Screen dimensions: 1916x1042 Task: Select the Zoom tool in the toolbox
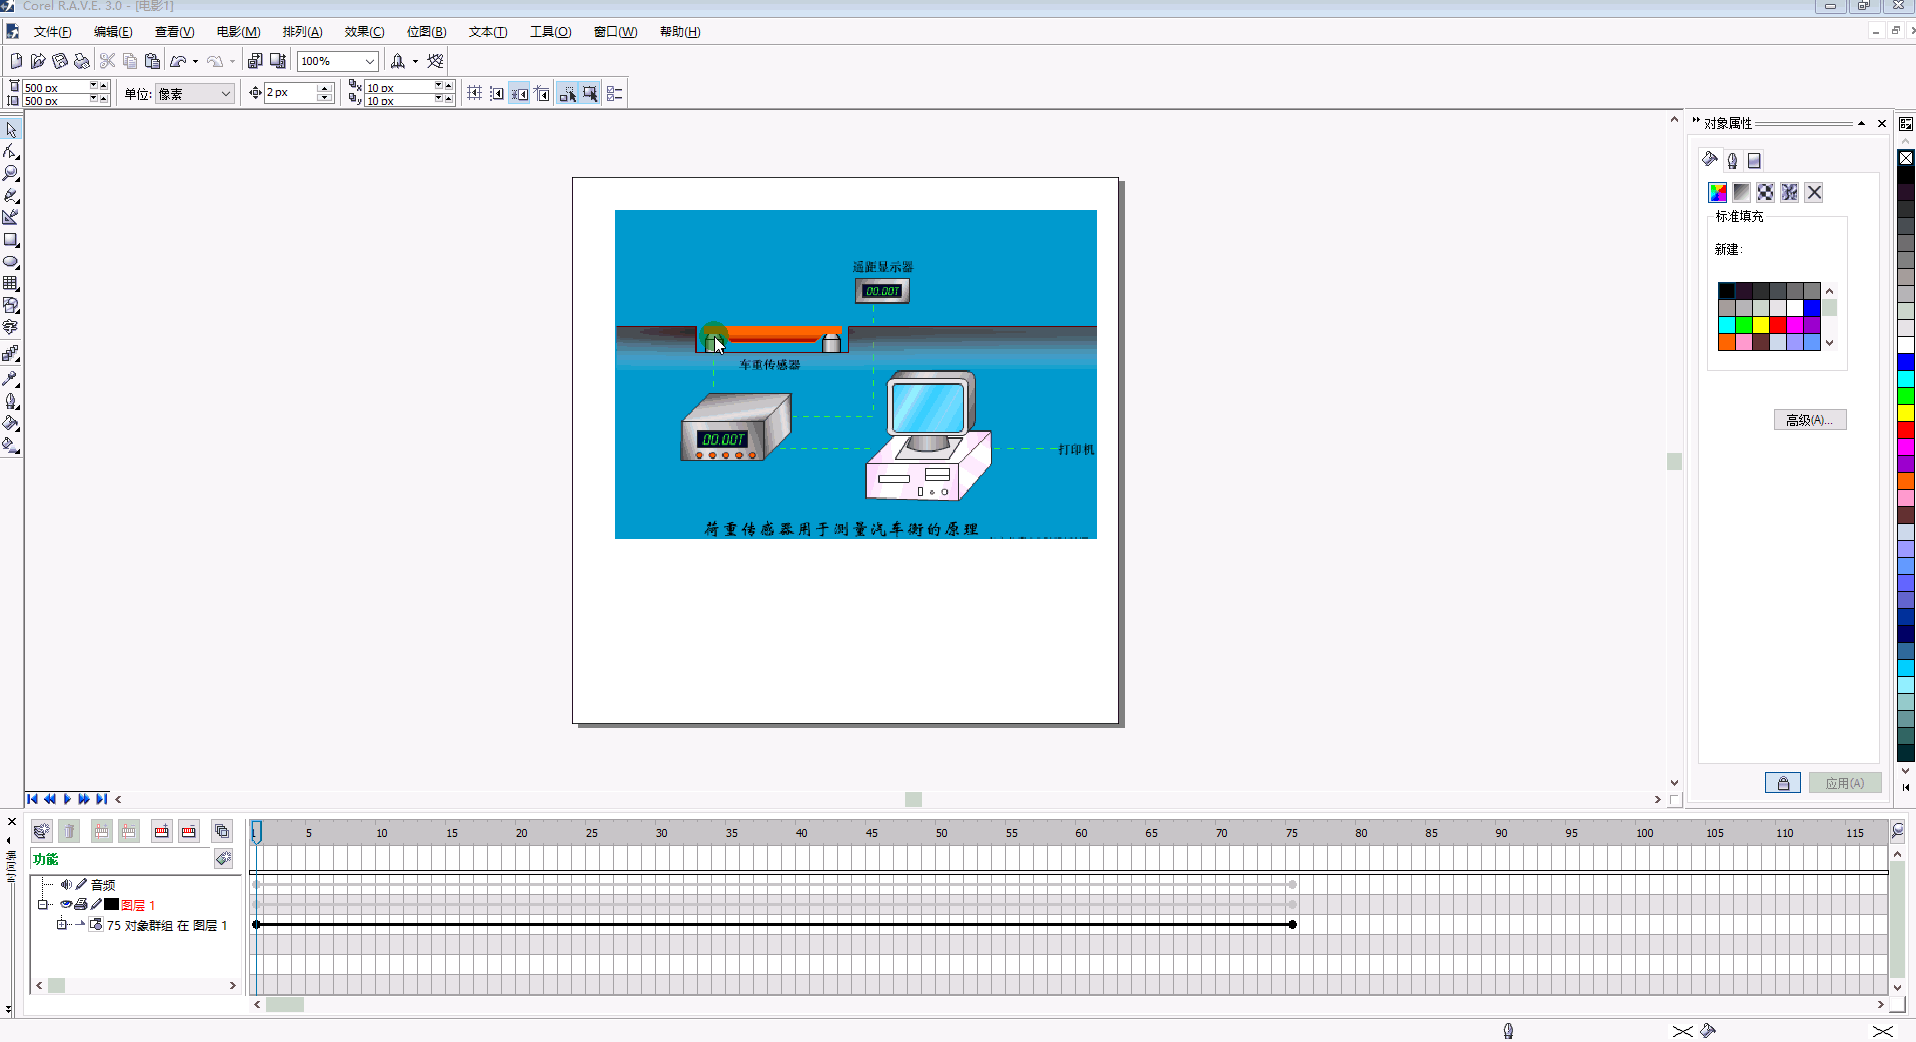coord(11,173)
